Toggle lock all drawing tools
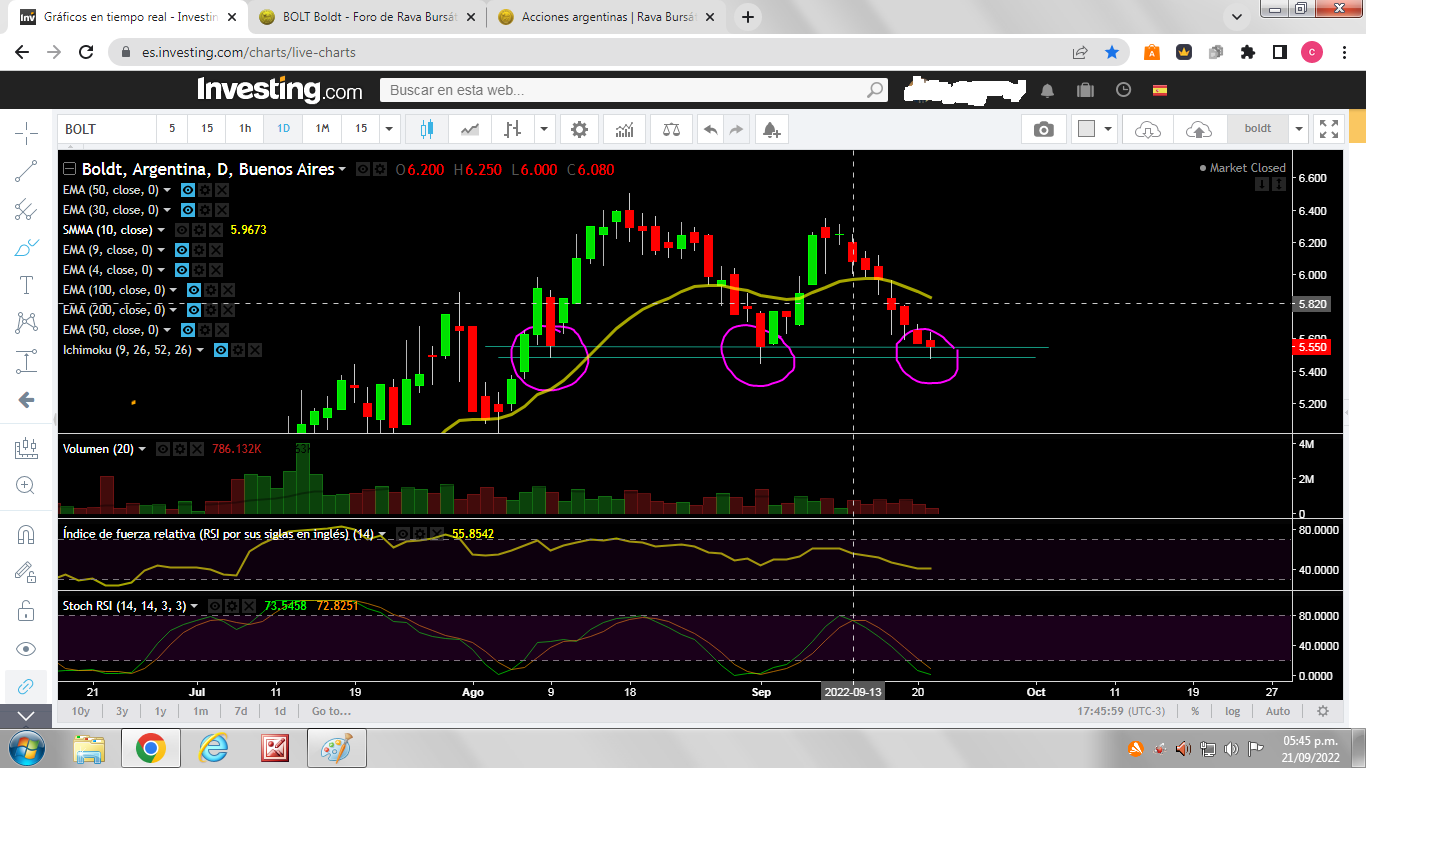The image size is (1440, 856). pyautogui.click(x=26, y=610)
